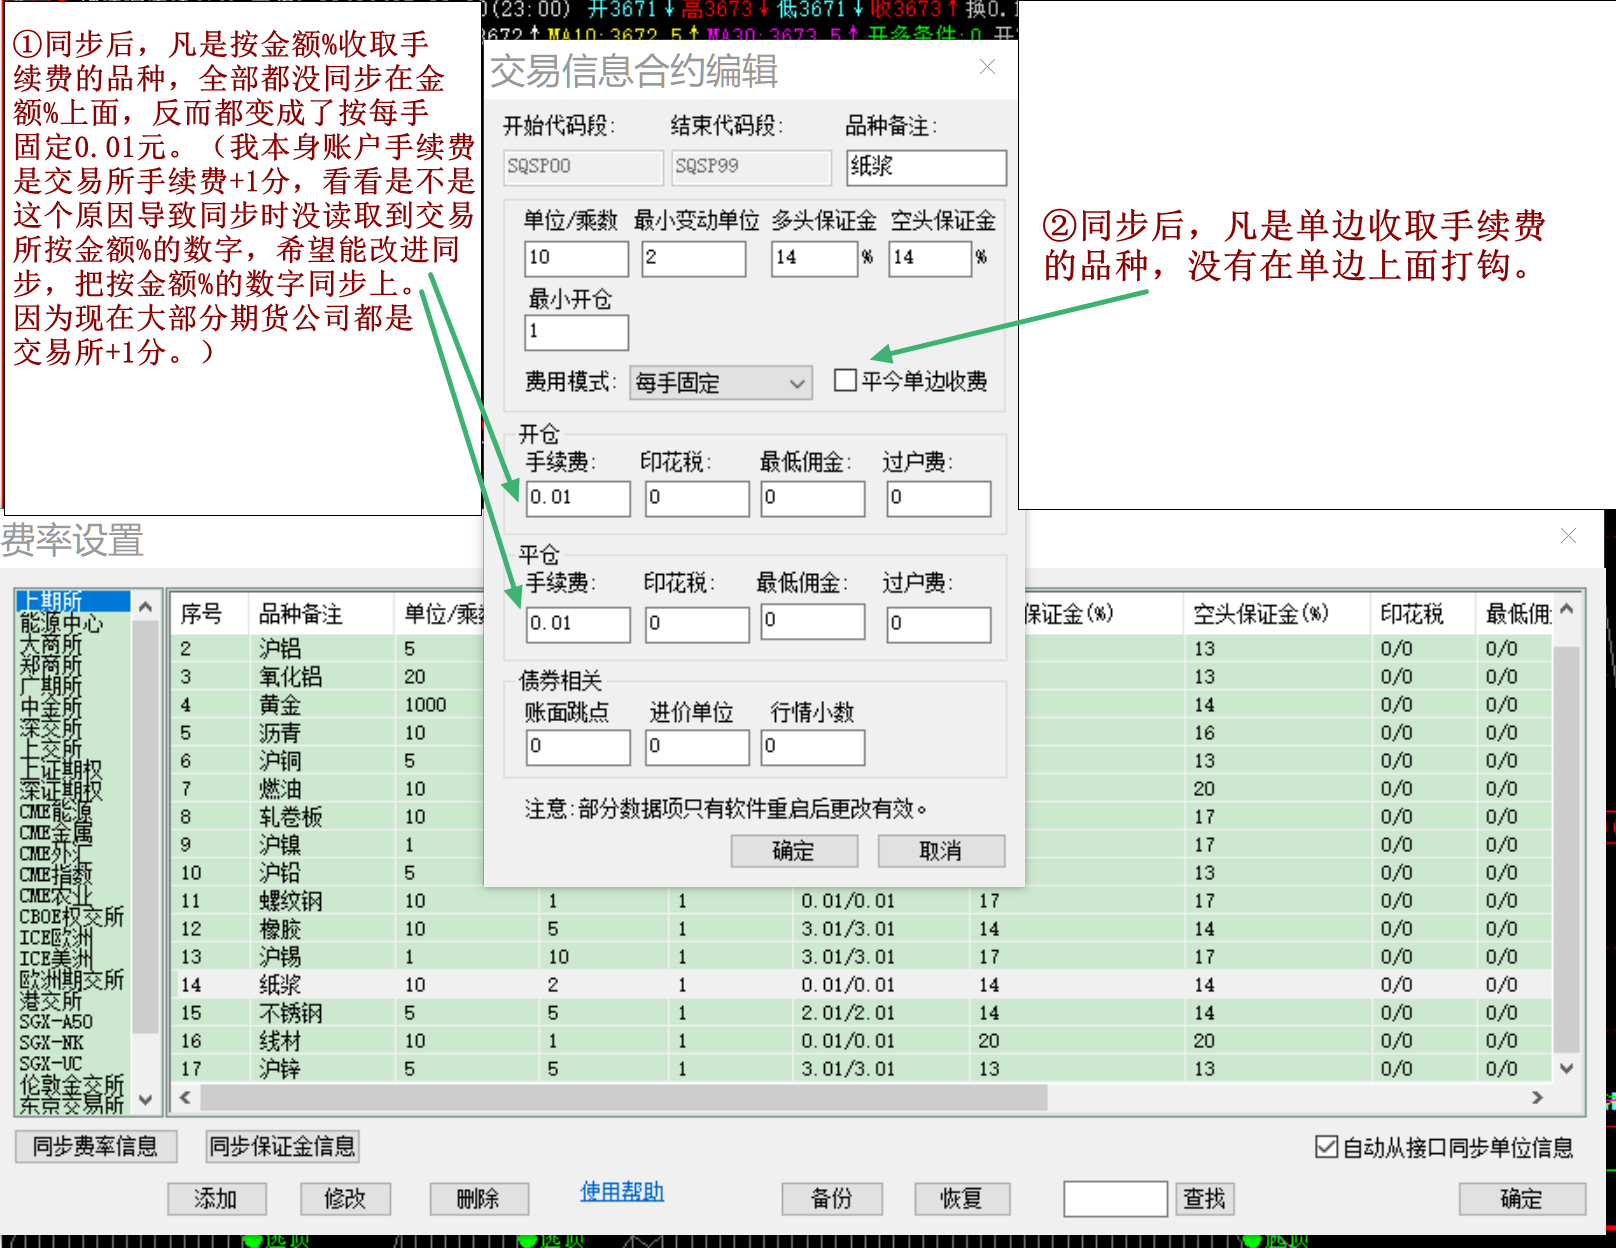Screen dimensions: 1616x1248
Task: Select 欧洲期交所 in the exchange list
Action: 73,979
